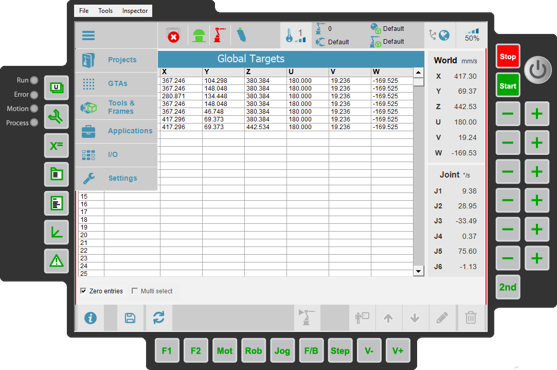
Task: Click the V+ speed increase key
Action: 398,351
